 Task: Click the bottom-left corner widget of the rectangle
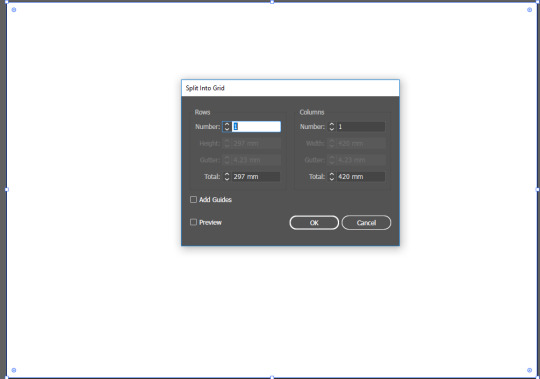[14, 370]
